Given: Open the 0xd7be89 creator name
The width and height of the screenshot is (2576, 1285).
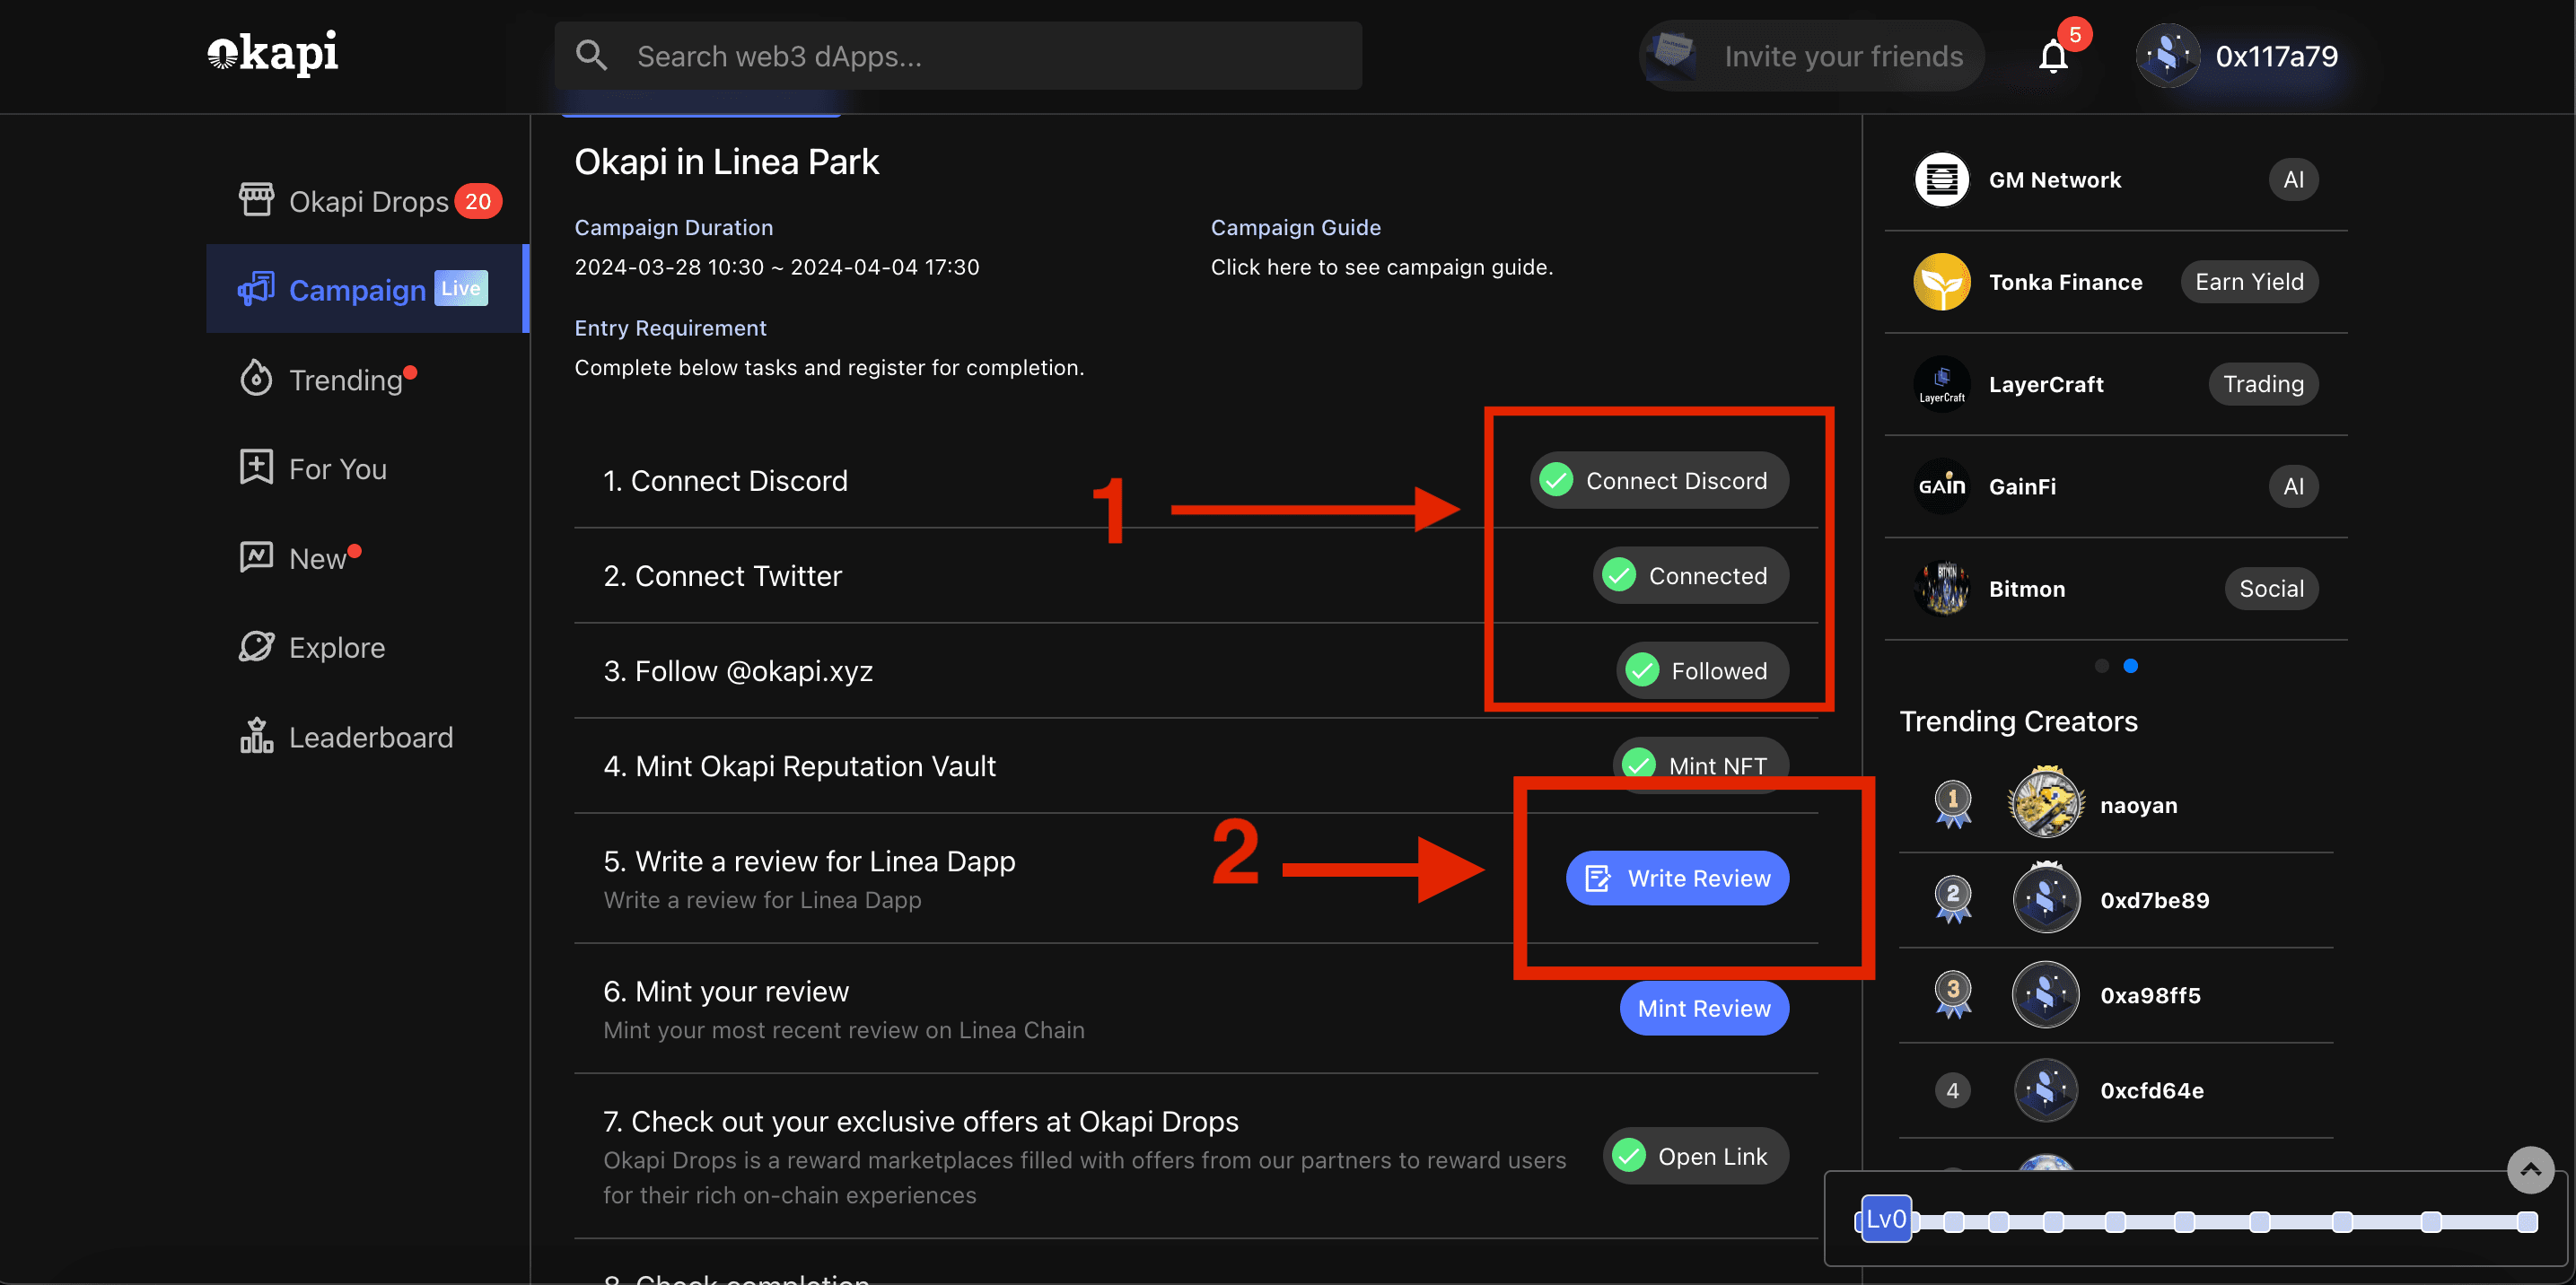Looking at the screenshot, I should [x=2154, y=900].
